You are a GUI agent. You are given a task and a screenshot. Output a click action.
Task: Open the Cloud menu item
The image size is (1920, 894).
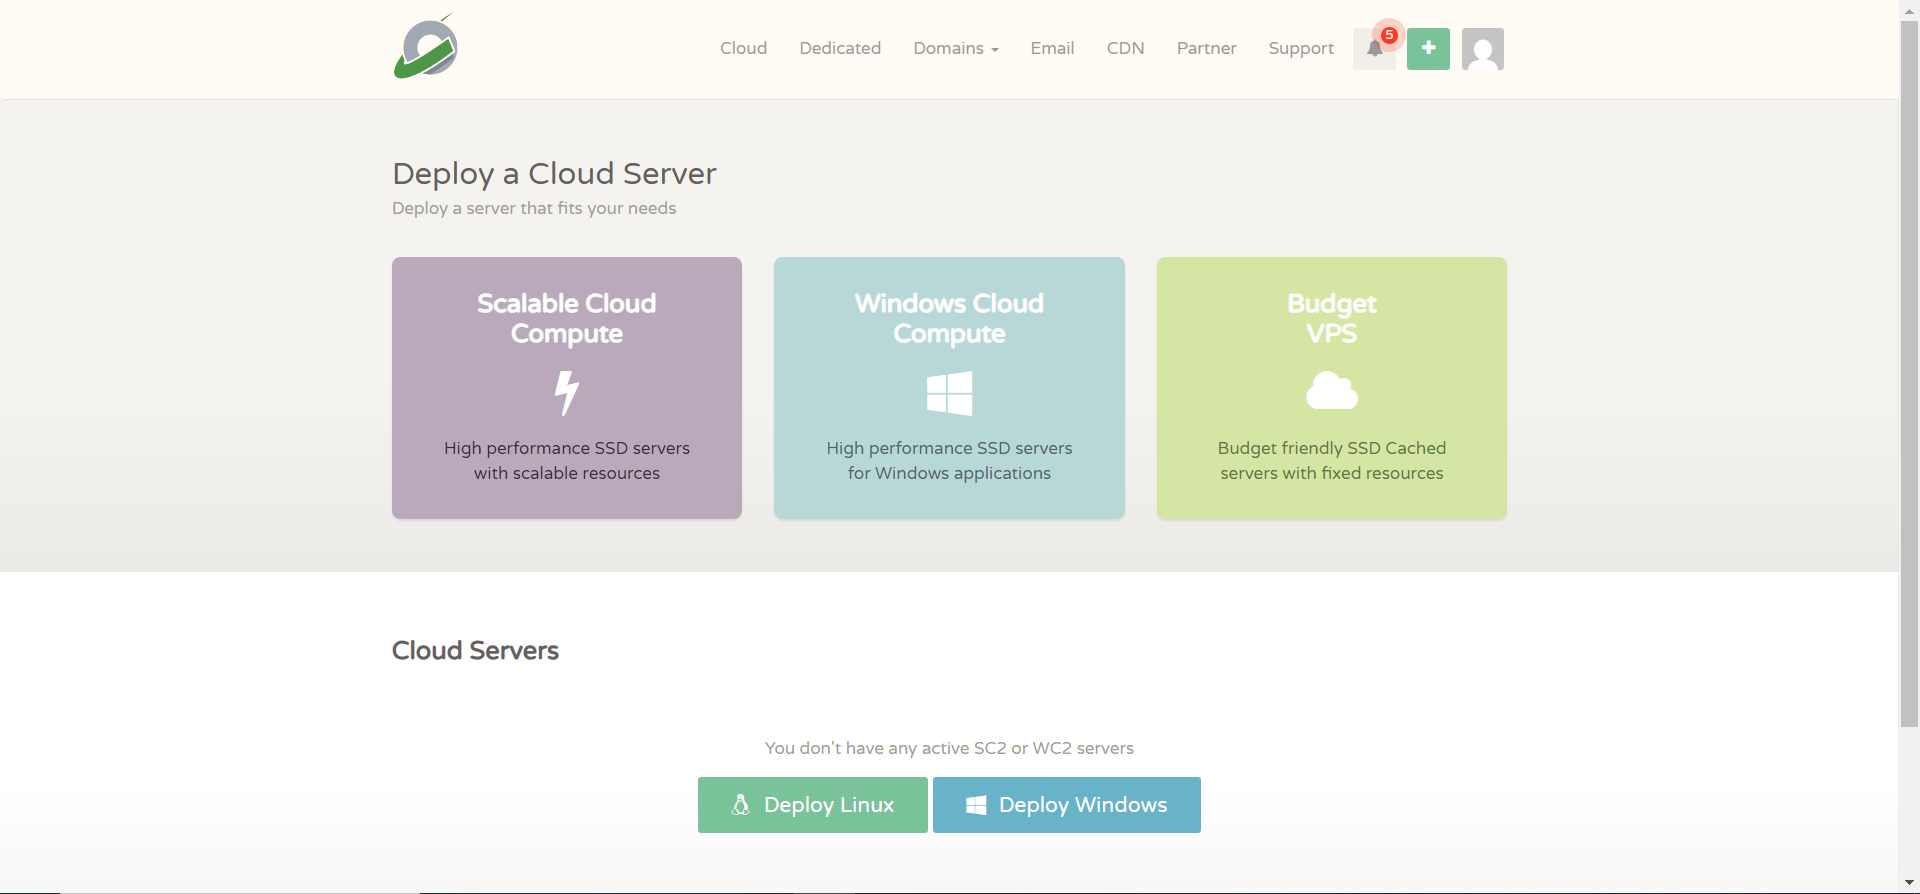(743, 48)
